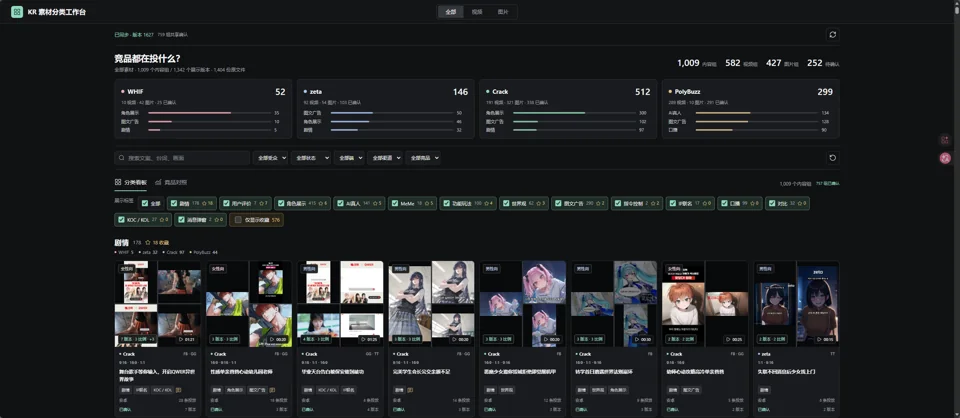Click the 582 视频组 stat

point(741,63)
